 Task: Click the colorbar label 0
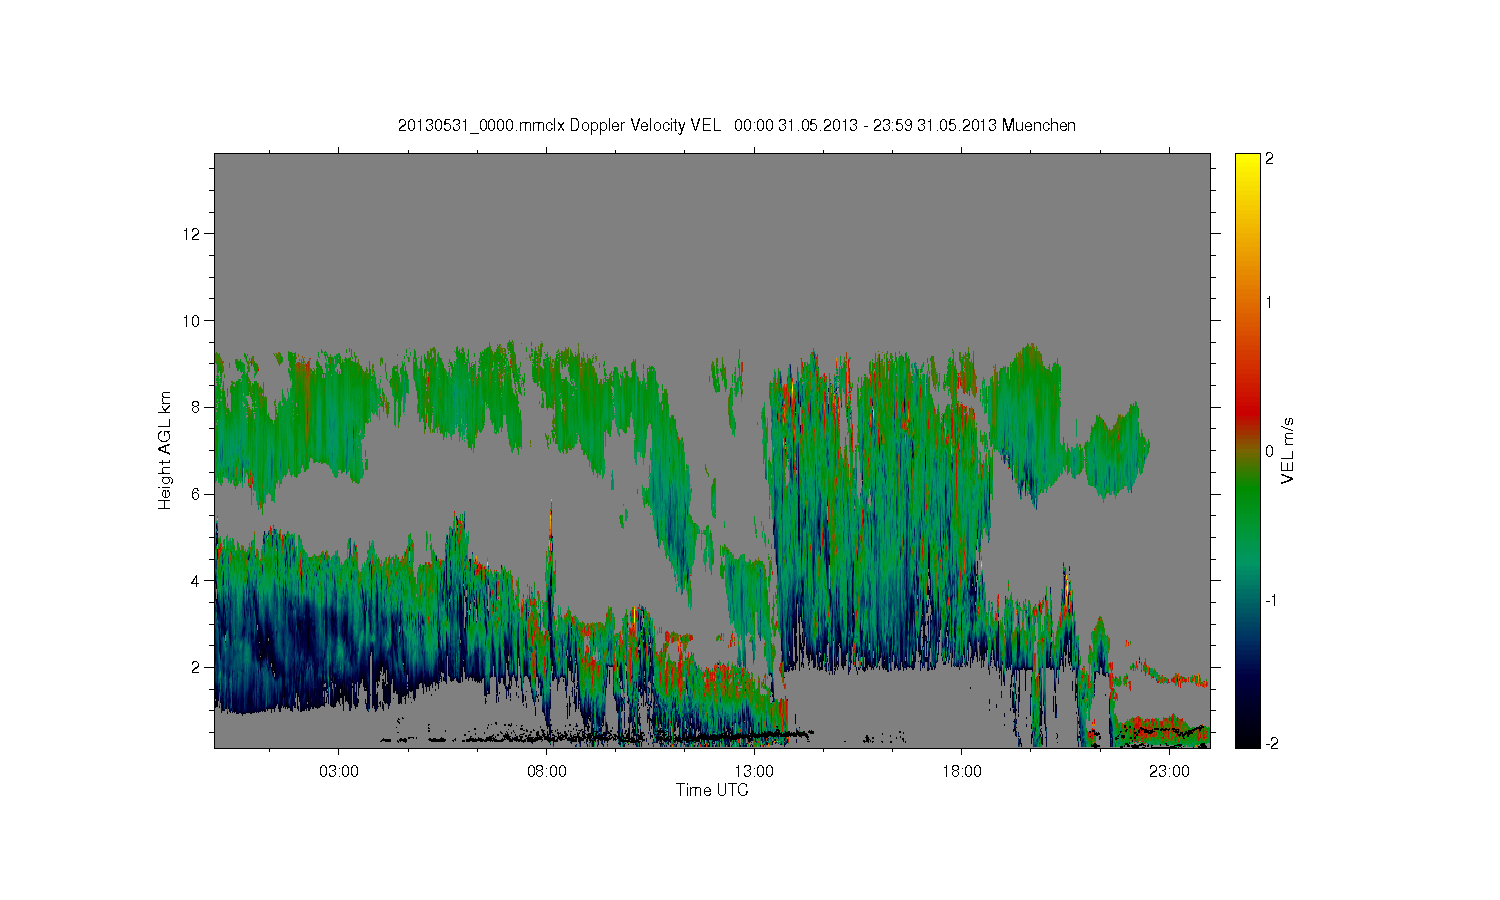pyautogui.click(x=1269, y=451)
